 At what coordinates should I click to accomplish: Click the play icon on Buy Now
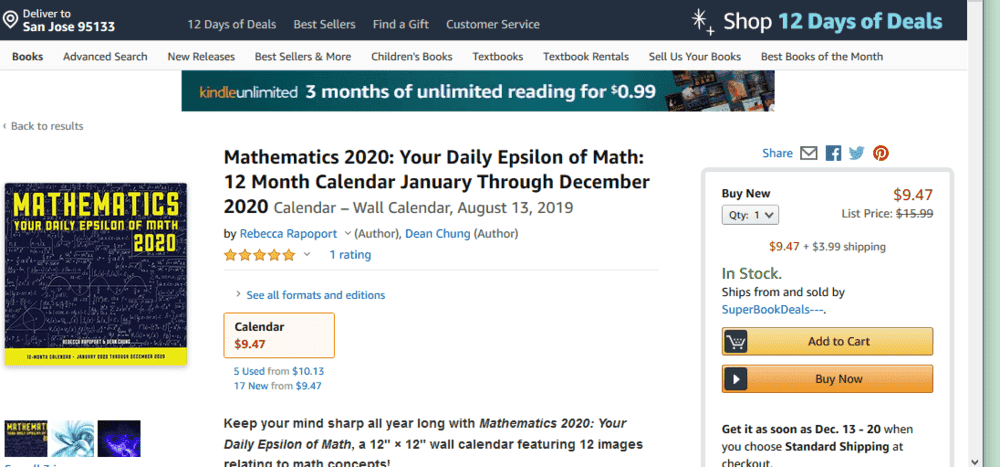pos(737,379)
